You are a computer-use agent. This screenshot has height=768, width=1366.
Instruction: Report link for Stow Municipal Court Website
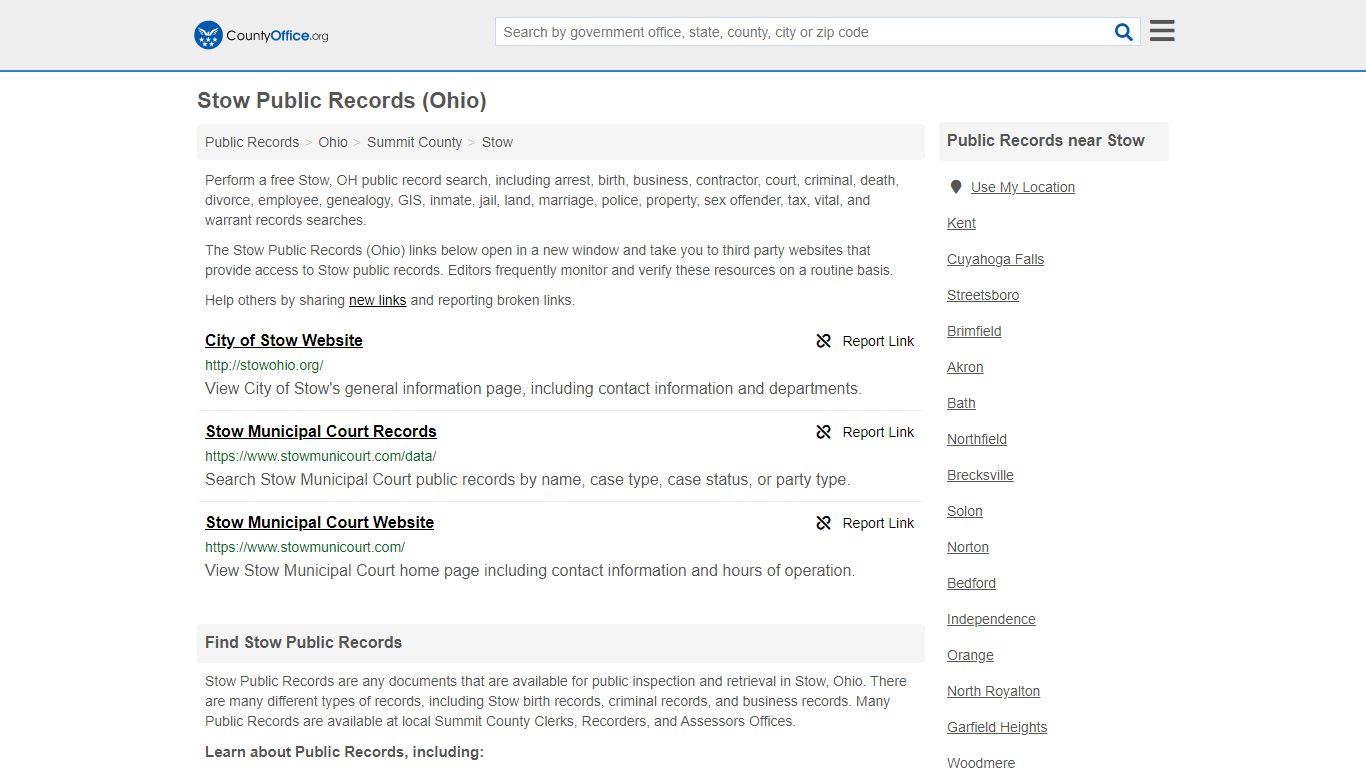[x=878, y=523]
